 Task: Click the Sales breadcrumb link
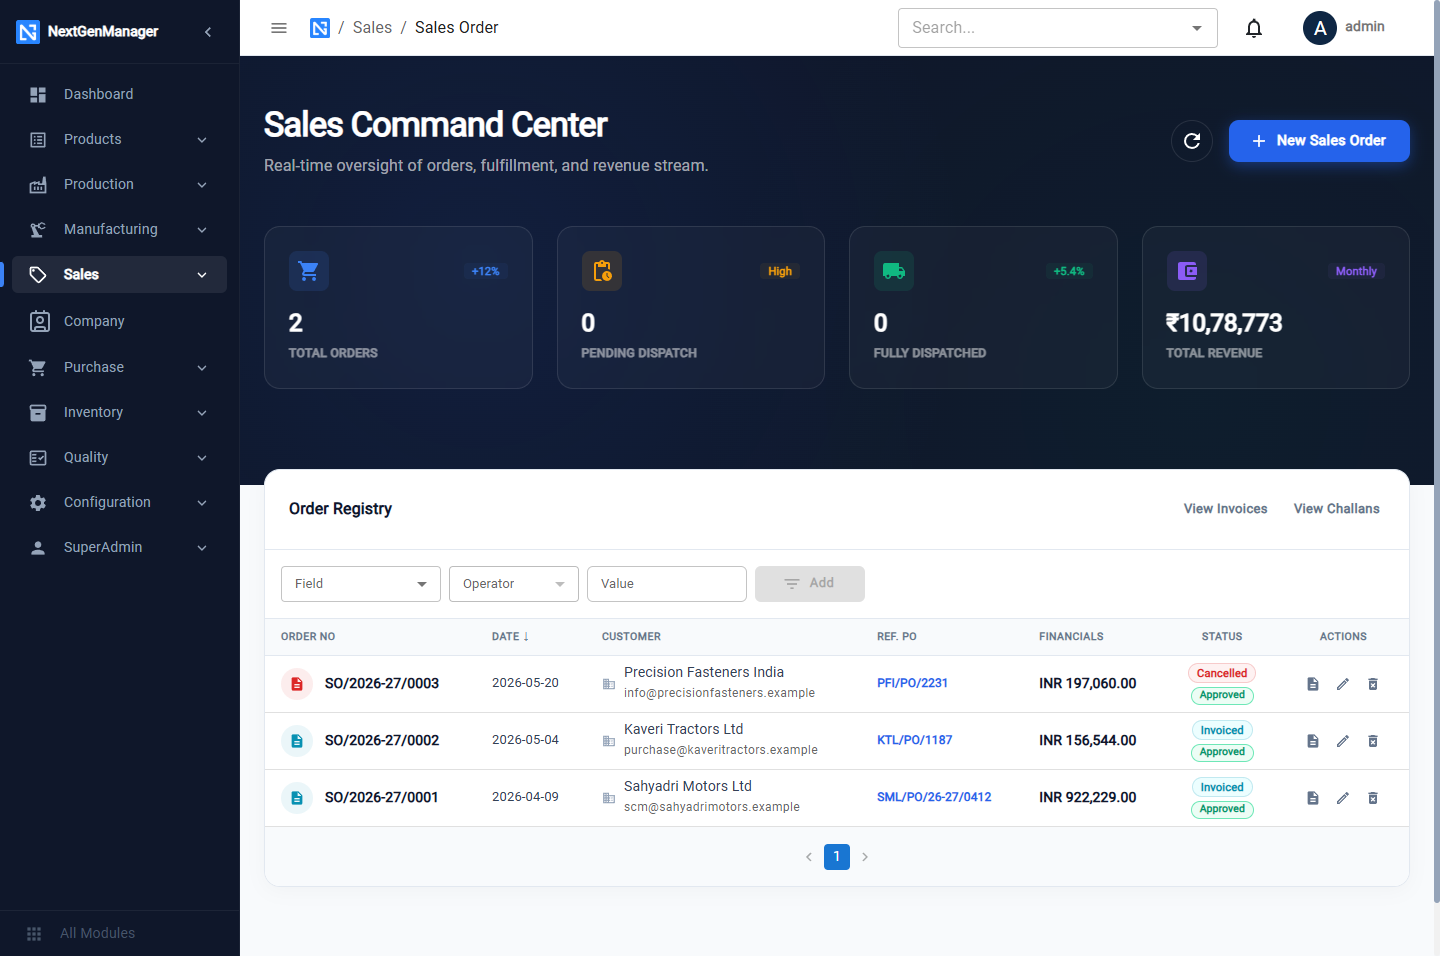372,28
